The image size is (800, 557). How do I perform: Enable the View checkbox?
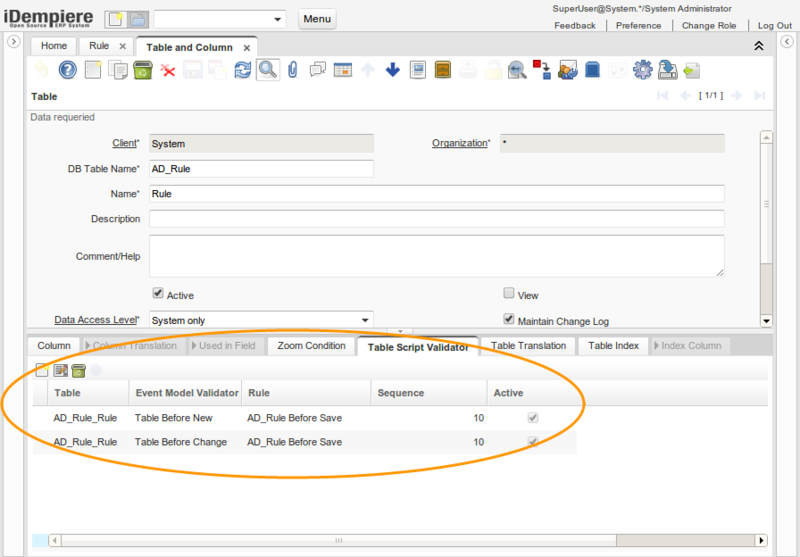[x=509, y=294]
